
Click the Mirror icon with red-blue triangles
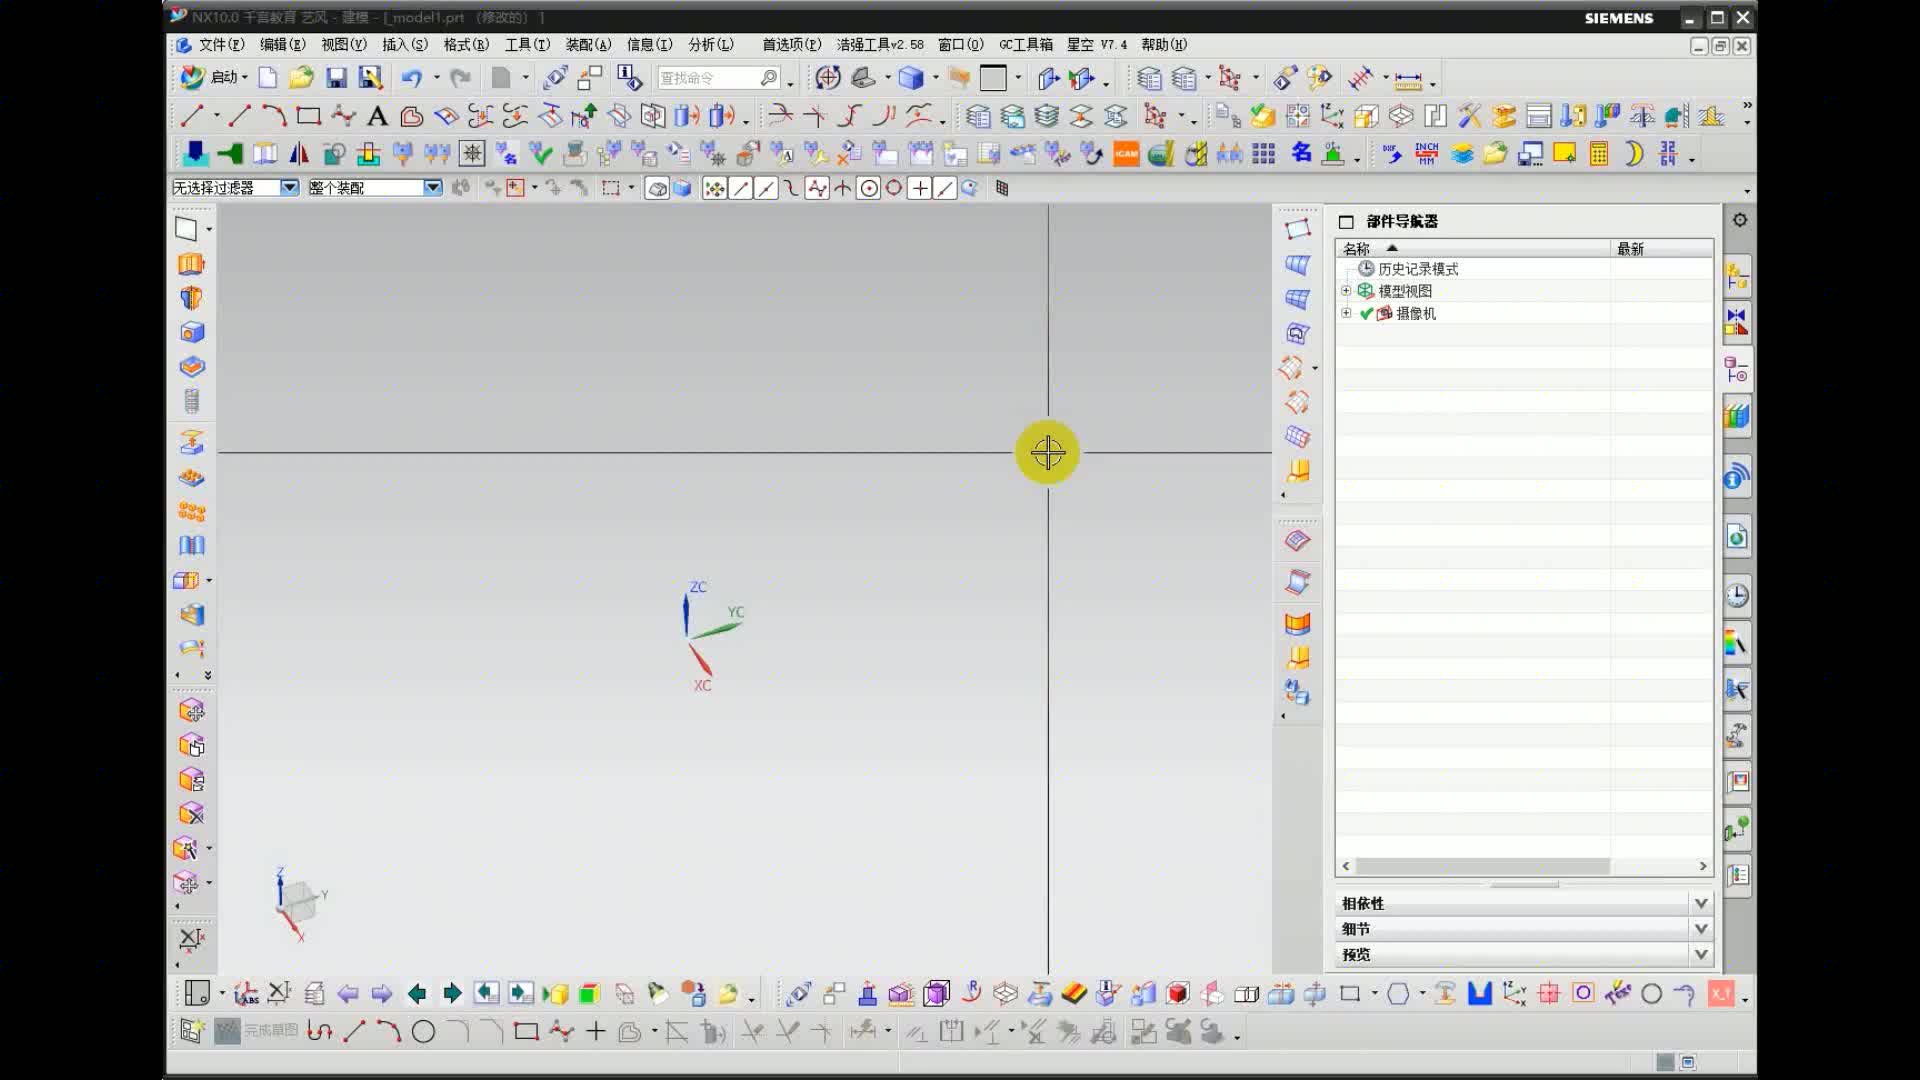pyautogui.click(x=299, y=154)
